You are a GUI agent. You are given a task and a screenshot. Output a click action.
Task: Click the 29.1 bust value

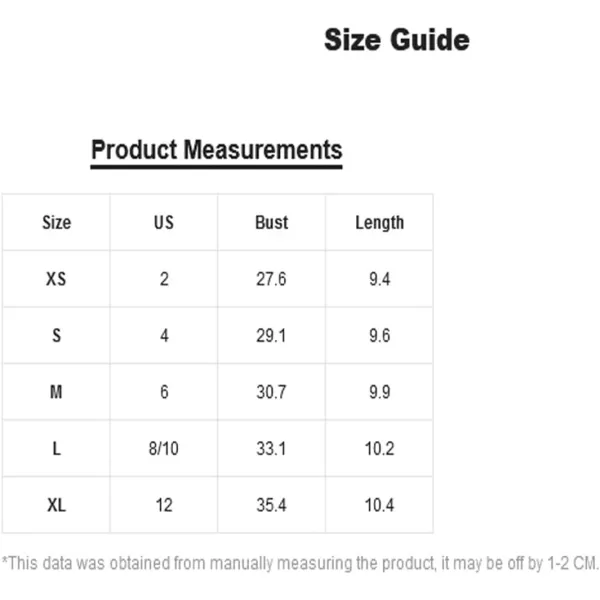pyautogui.click(x=271, y=336)
